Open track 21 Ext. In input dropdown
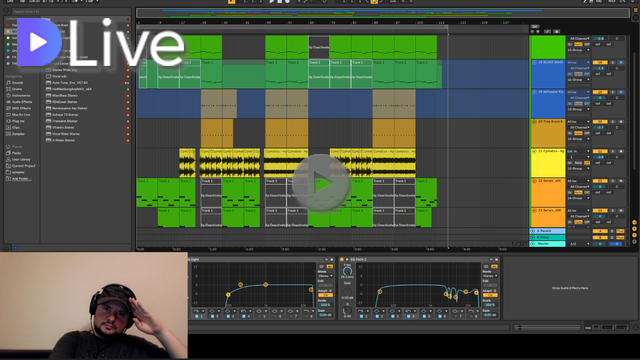The image size is (640, 360). click(x=578, y=151)
